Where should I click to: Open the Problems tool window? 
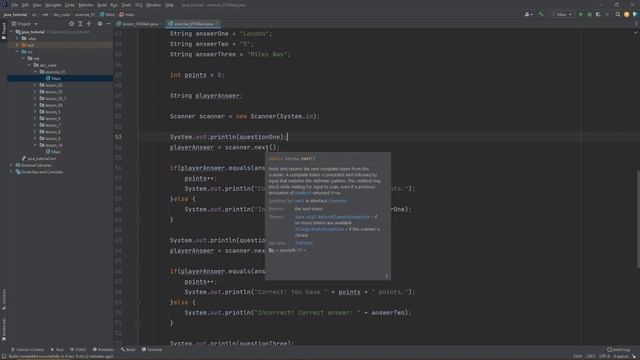pyautogui.click(x=103, y=350)
